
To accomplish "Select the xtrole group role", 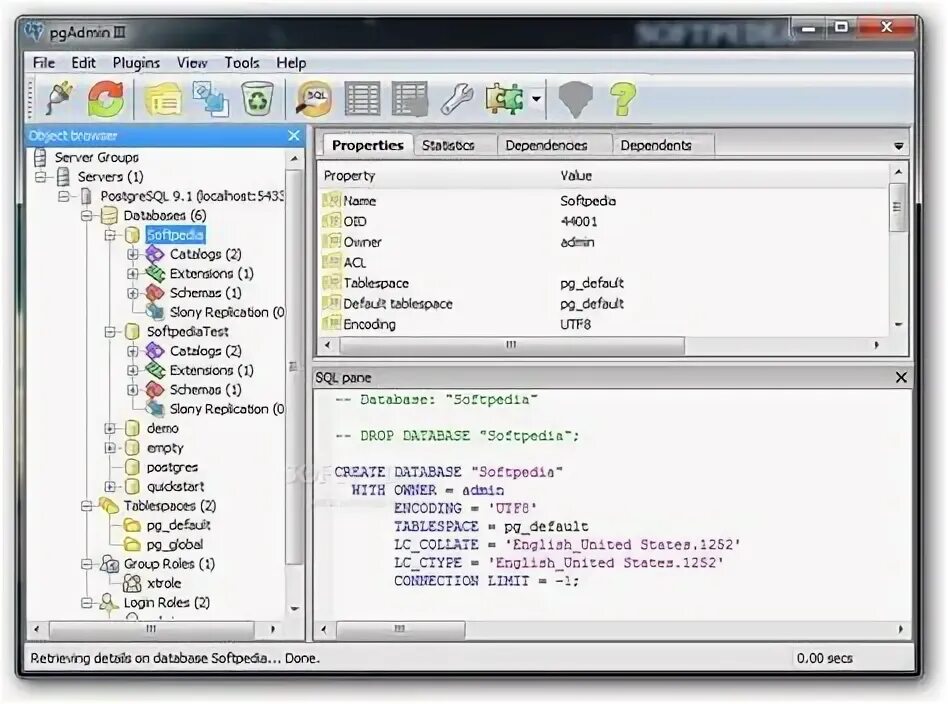I will pos(164,583).
